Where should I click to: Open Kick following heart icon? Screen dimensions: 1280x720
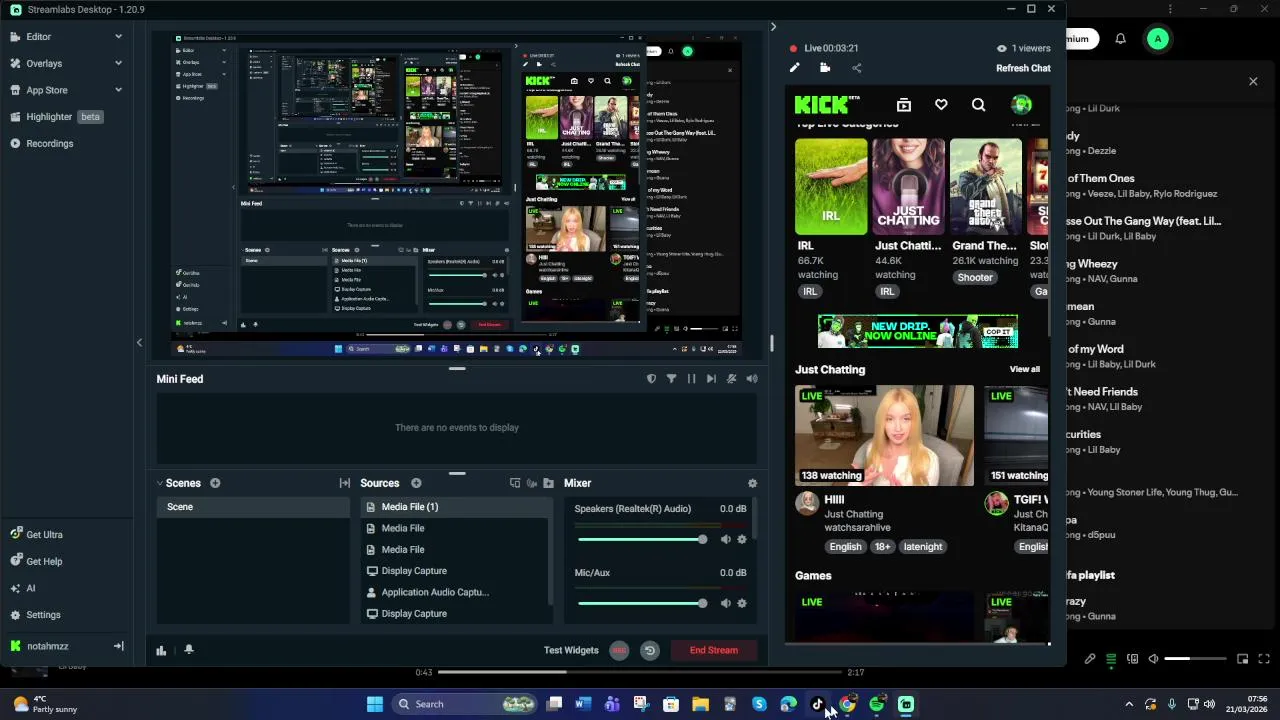[941, 105]
